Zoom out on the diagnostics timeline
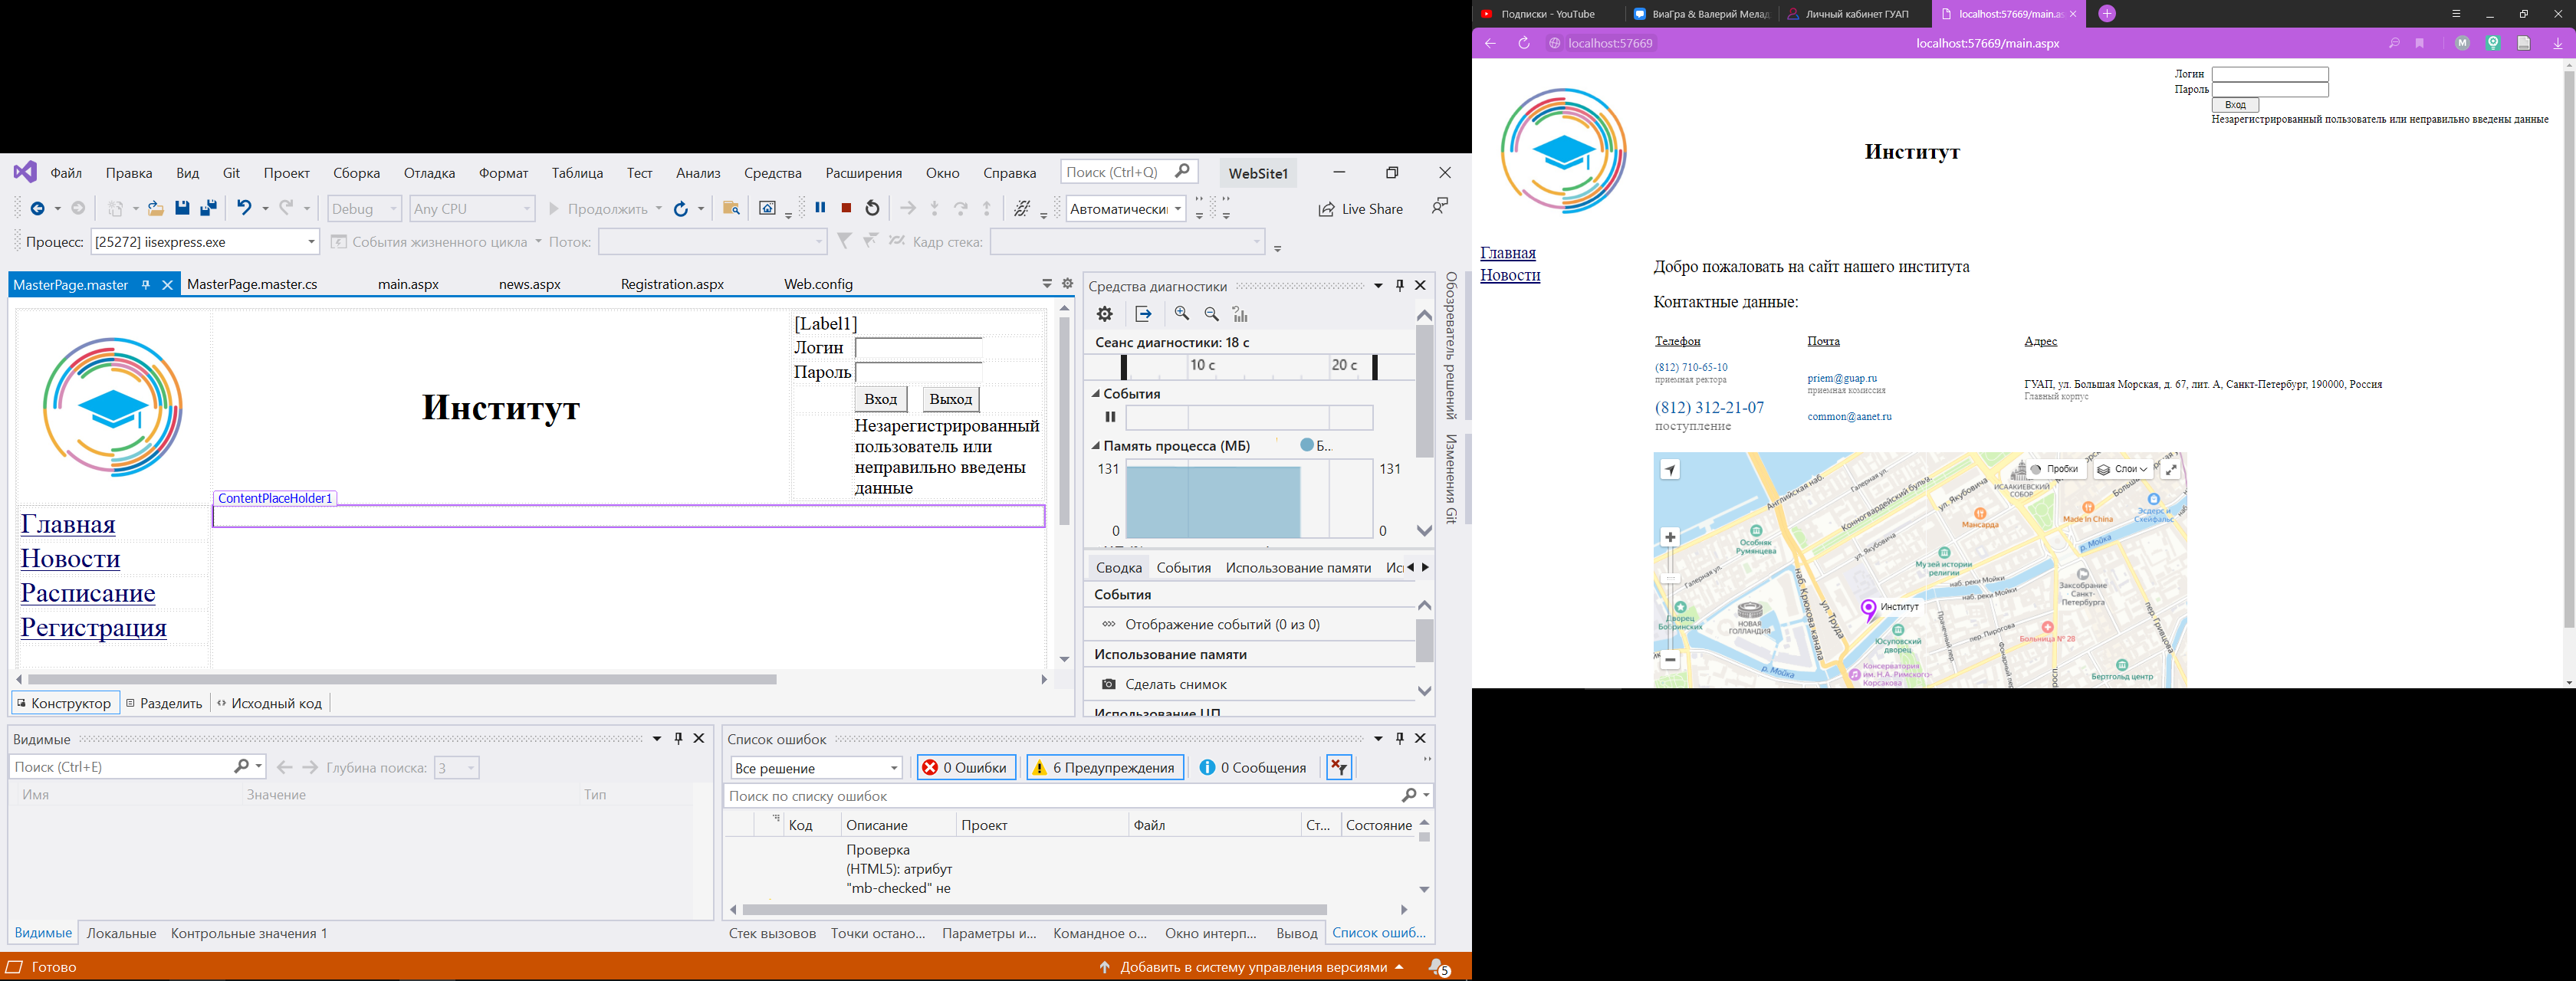2576x981 pixels. click(1212, 314)
